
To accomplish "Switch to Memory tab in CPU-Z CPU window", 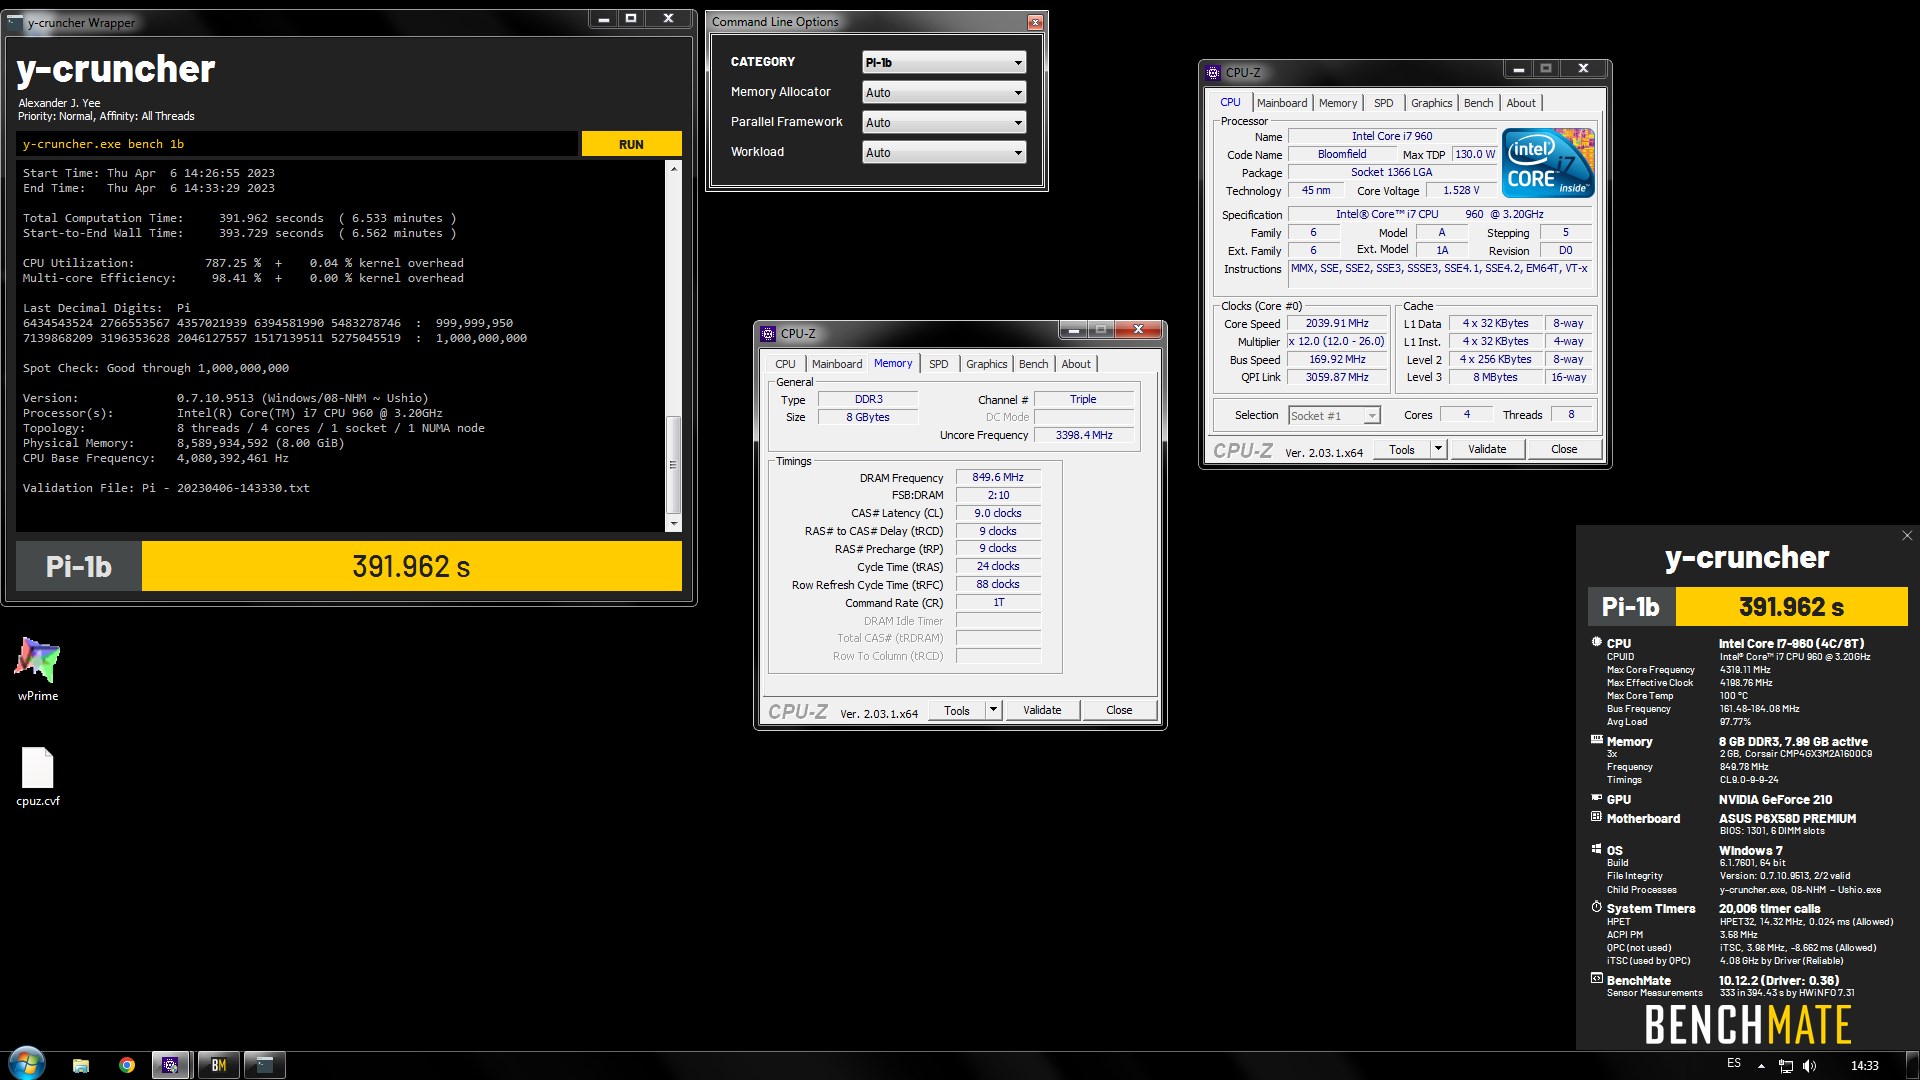I will [x=1337, y=103].
